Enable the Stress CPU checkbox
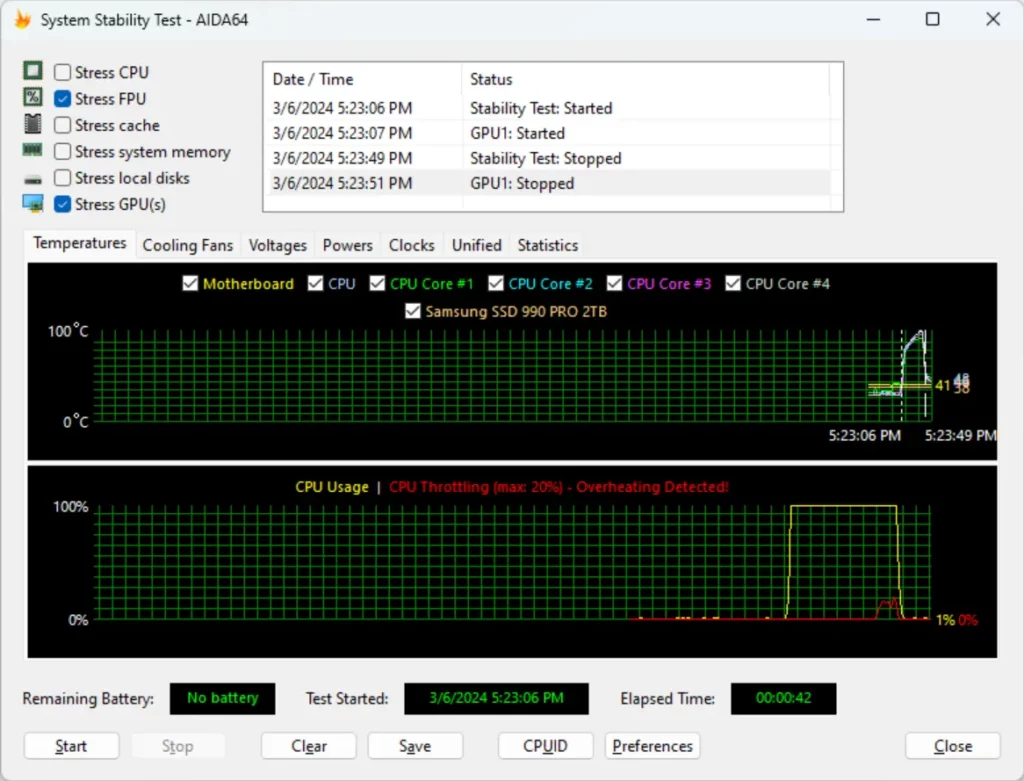This screenshot has width=1024, height=781. (x=60, y=71)
